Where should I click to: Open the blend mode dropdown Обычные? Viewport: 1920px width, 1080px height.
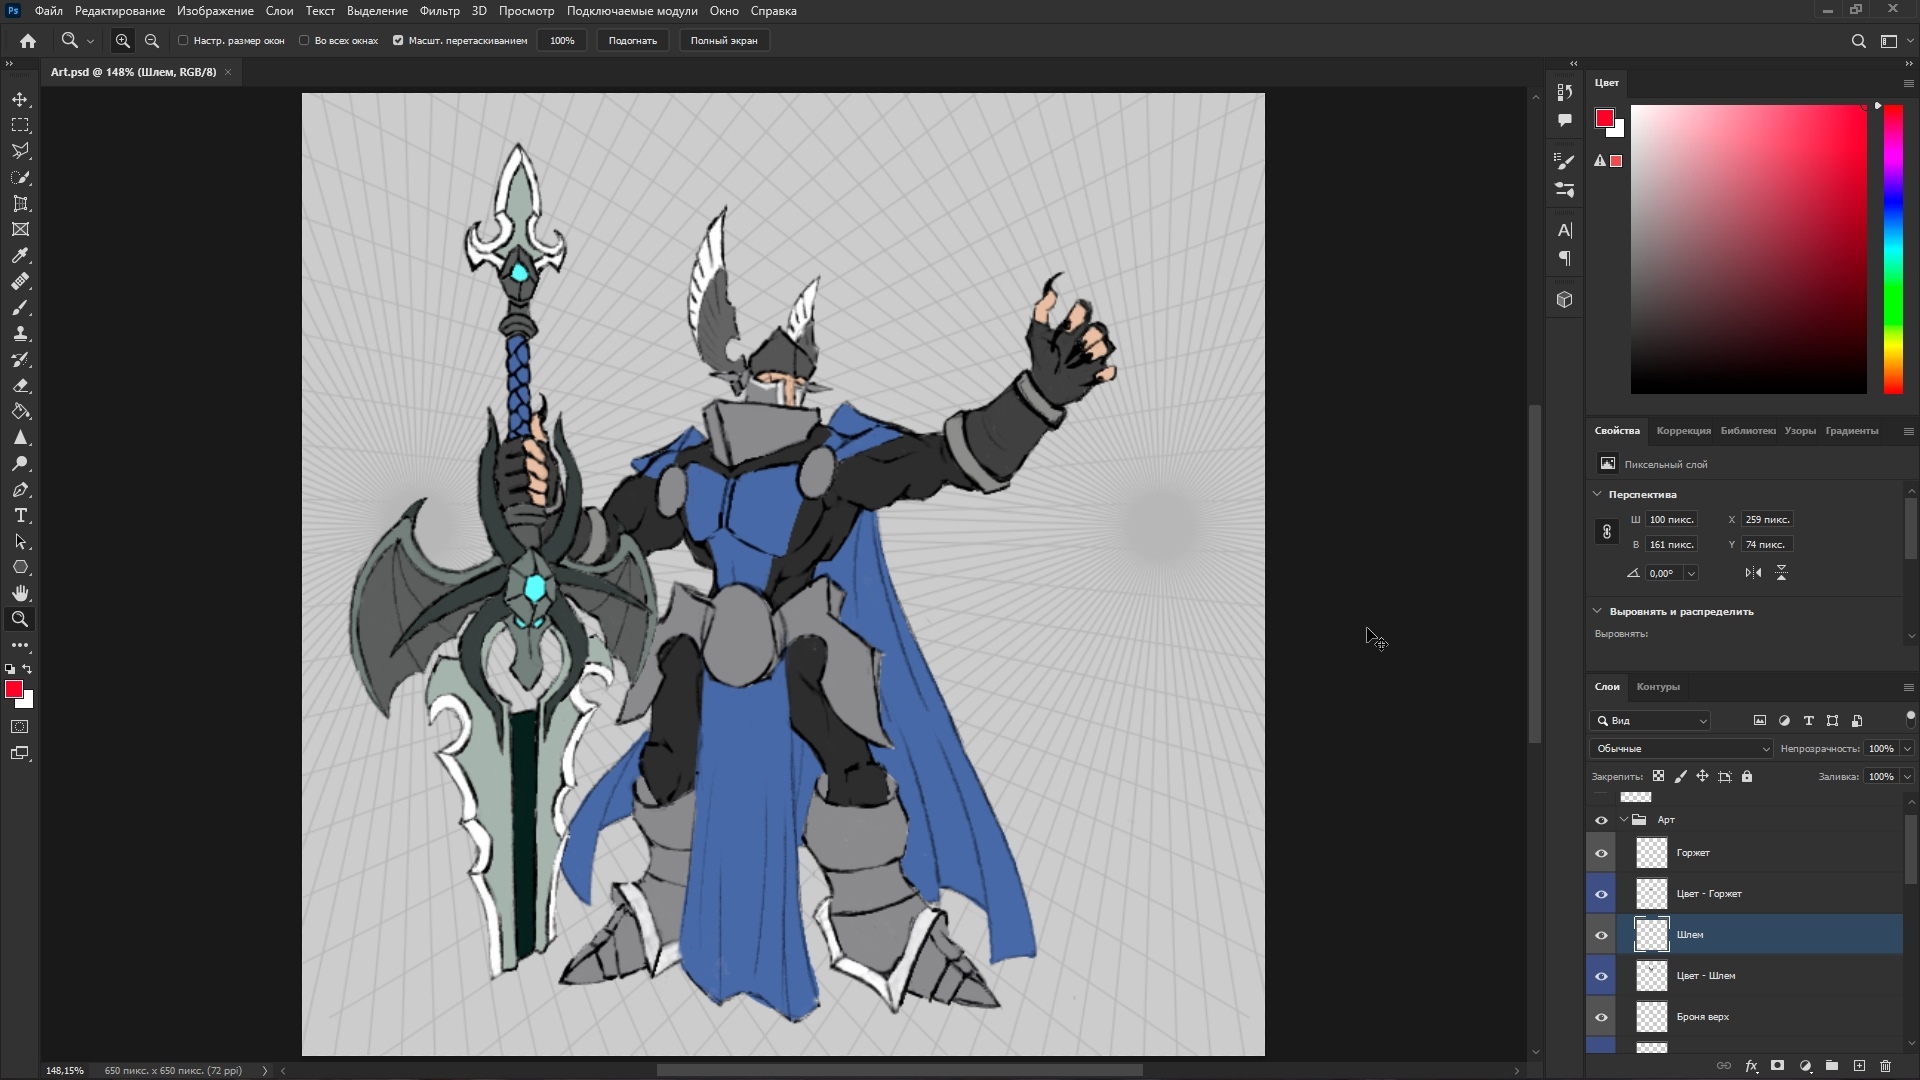pos(1681,749)
